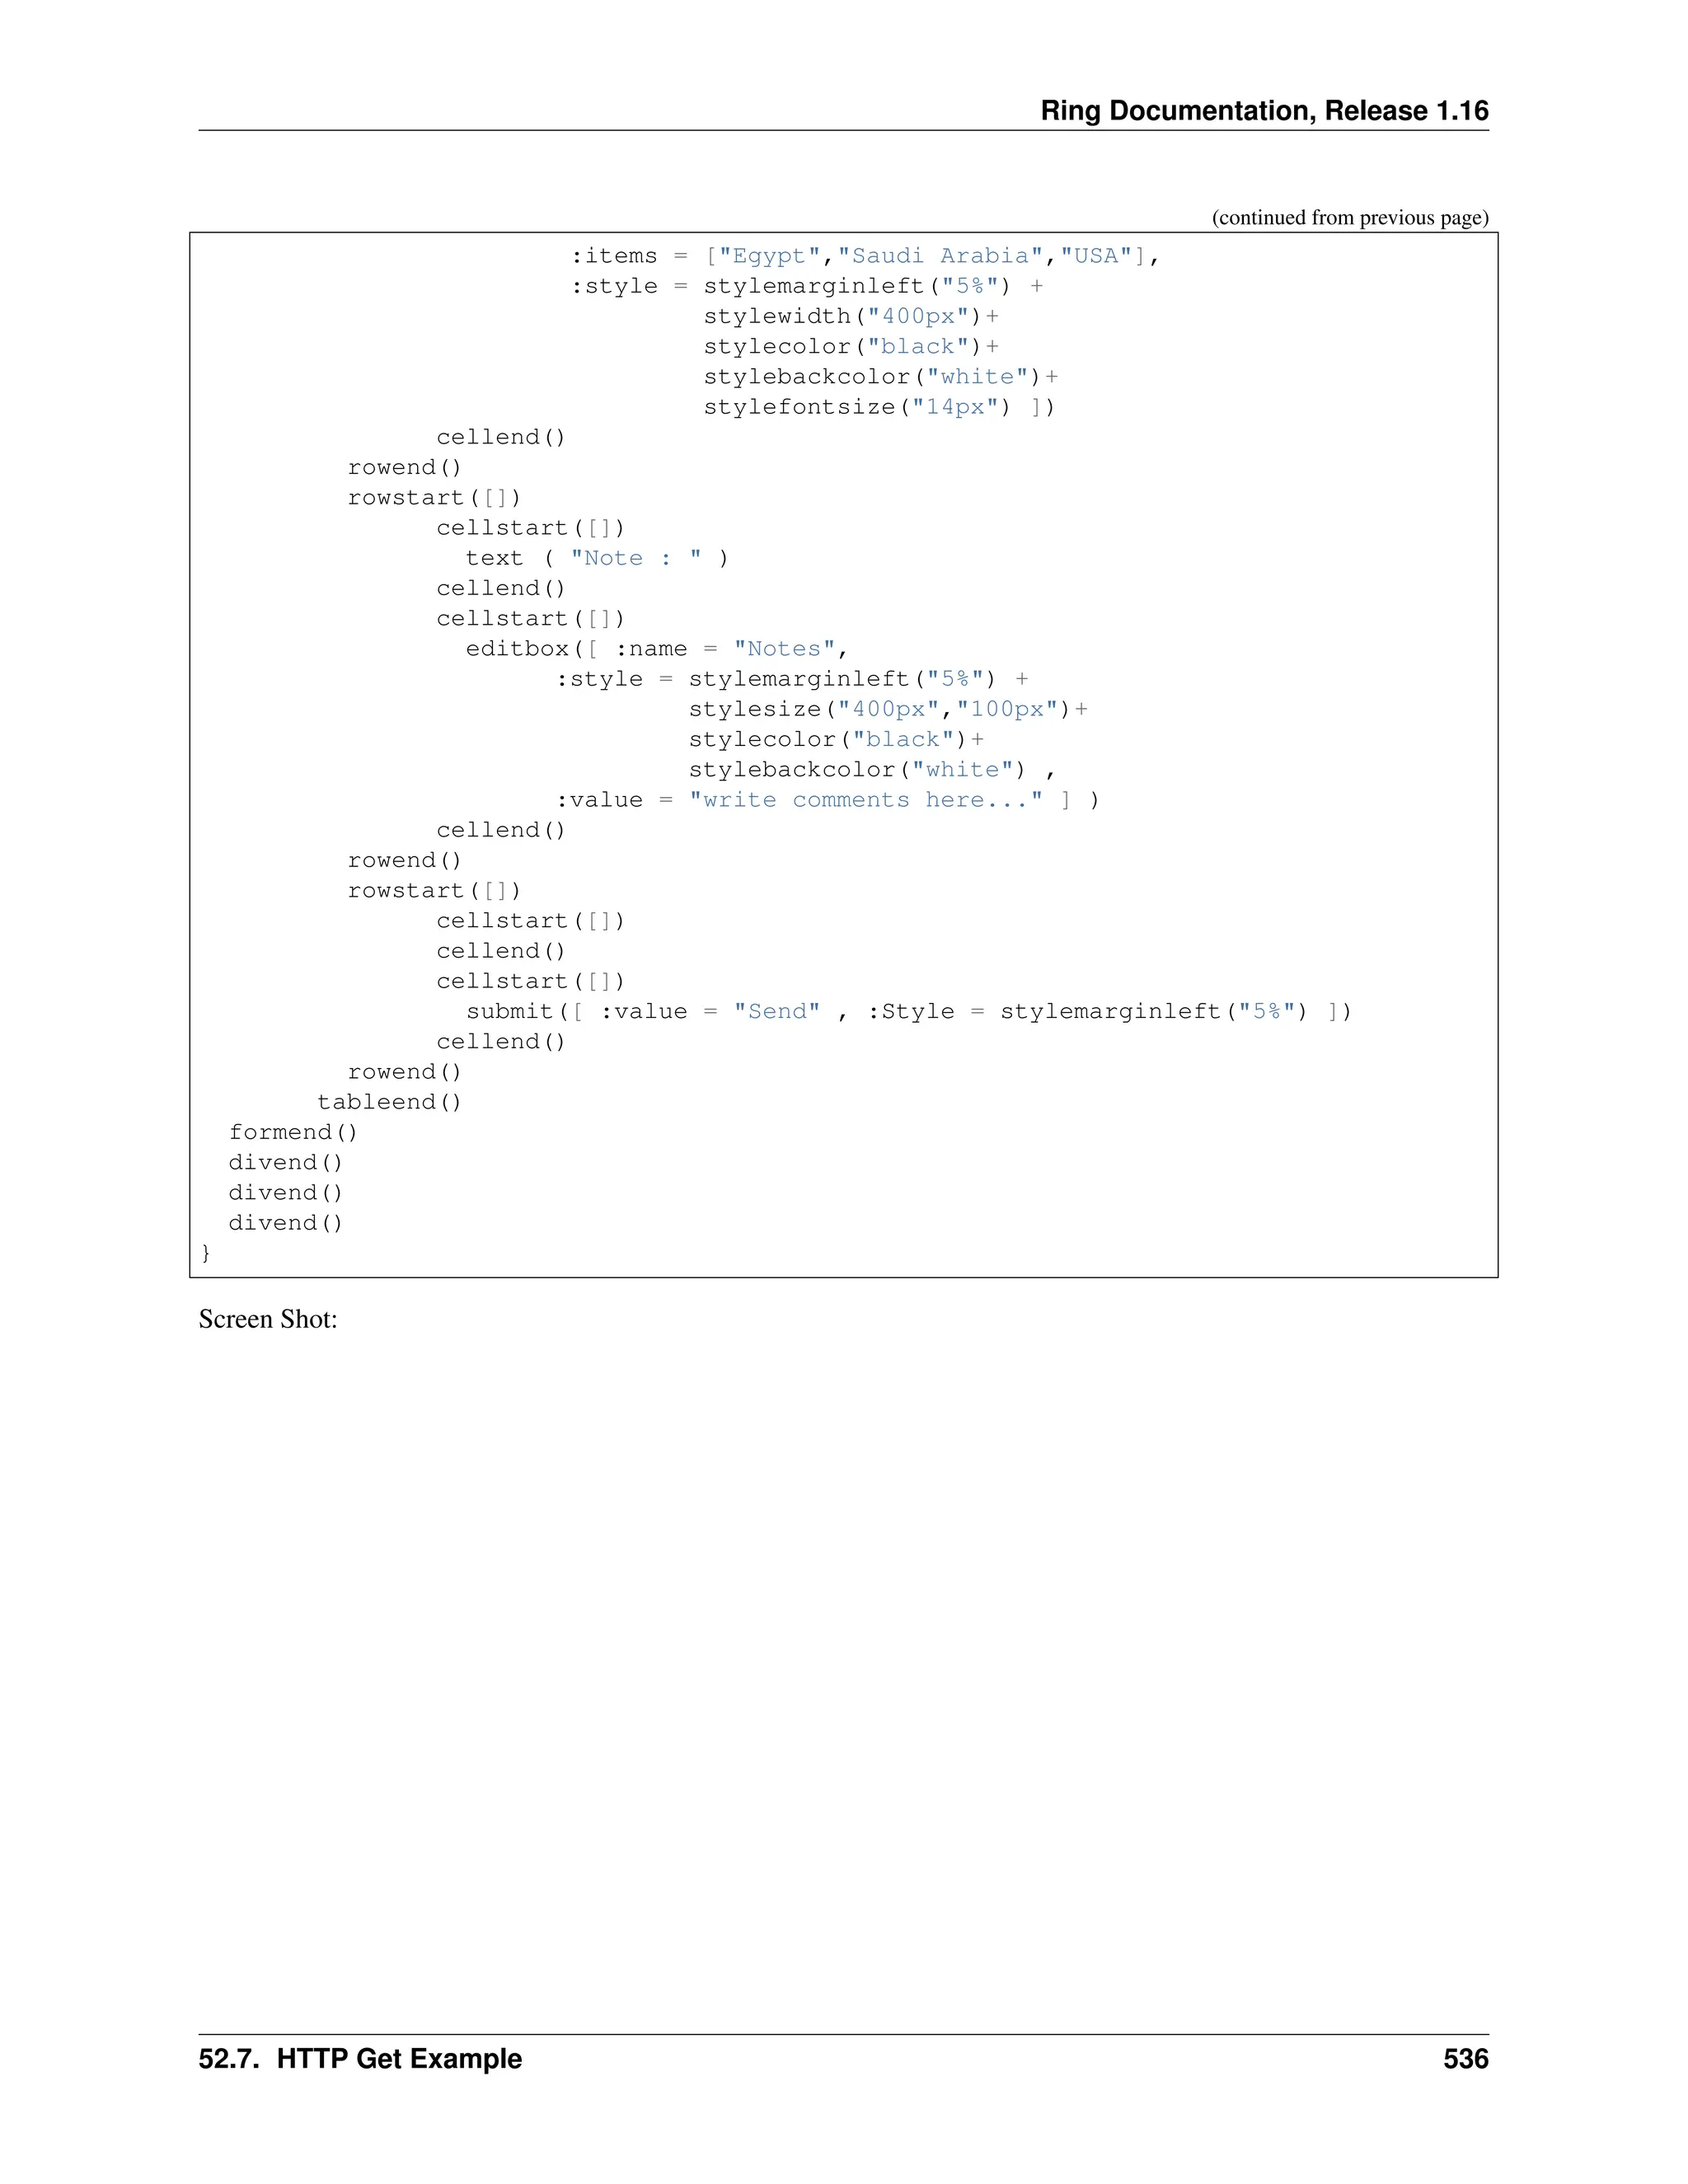
Task: Click page number 536
Action: point(1465,2059)
